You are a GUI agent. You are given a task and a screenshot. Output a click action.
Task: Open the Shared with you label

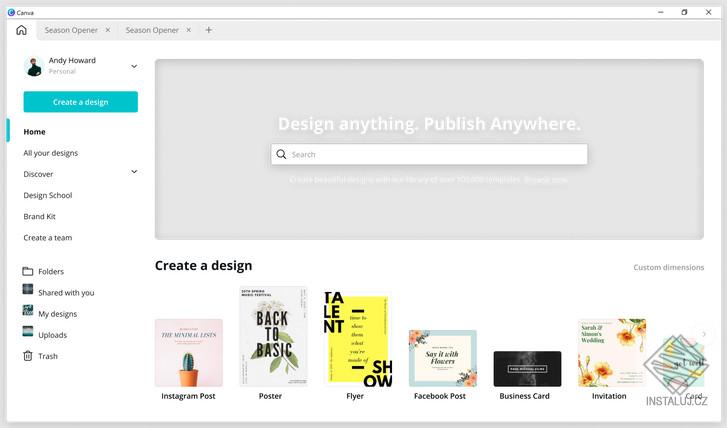66,293
